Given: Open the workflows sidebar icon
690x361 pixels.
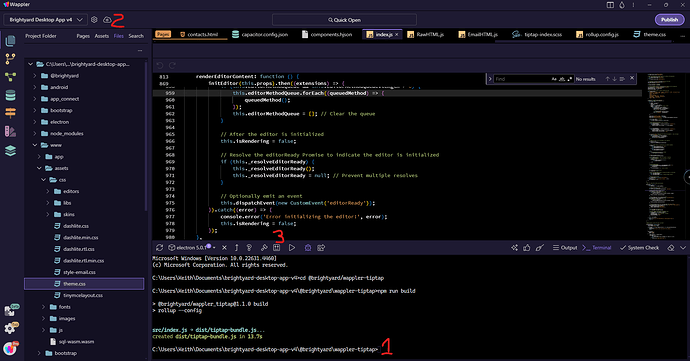Looking at the screenshot, I should [11, 77].
